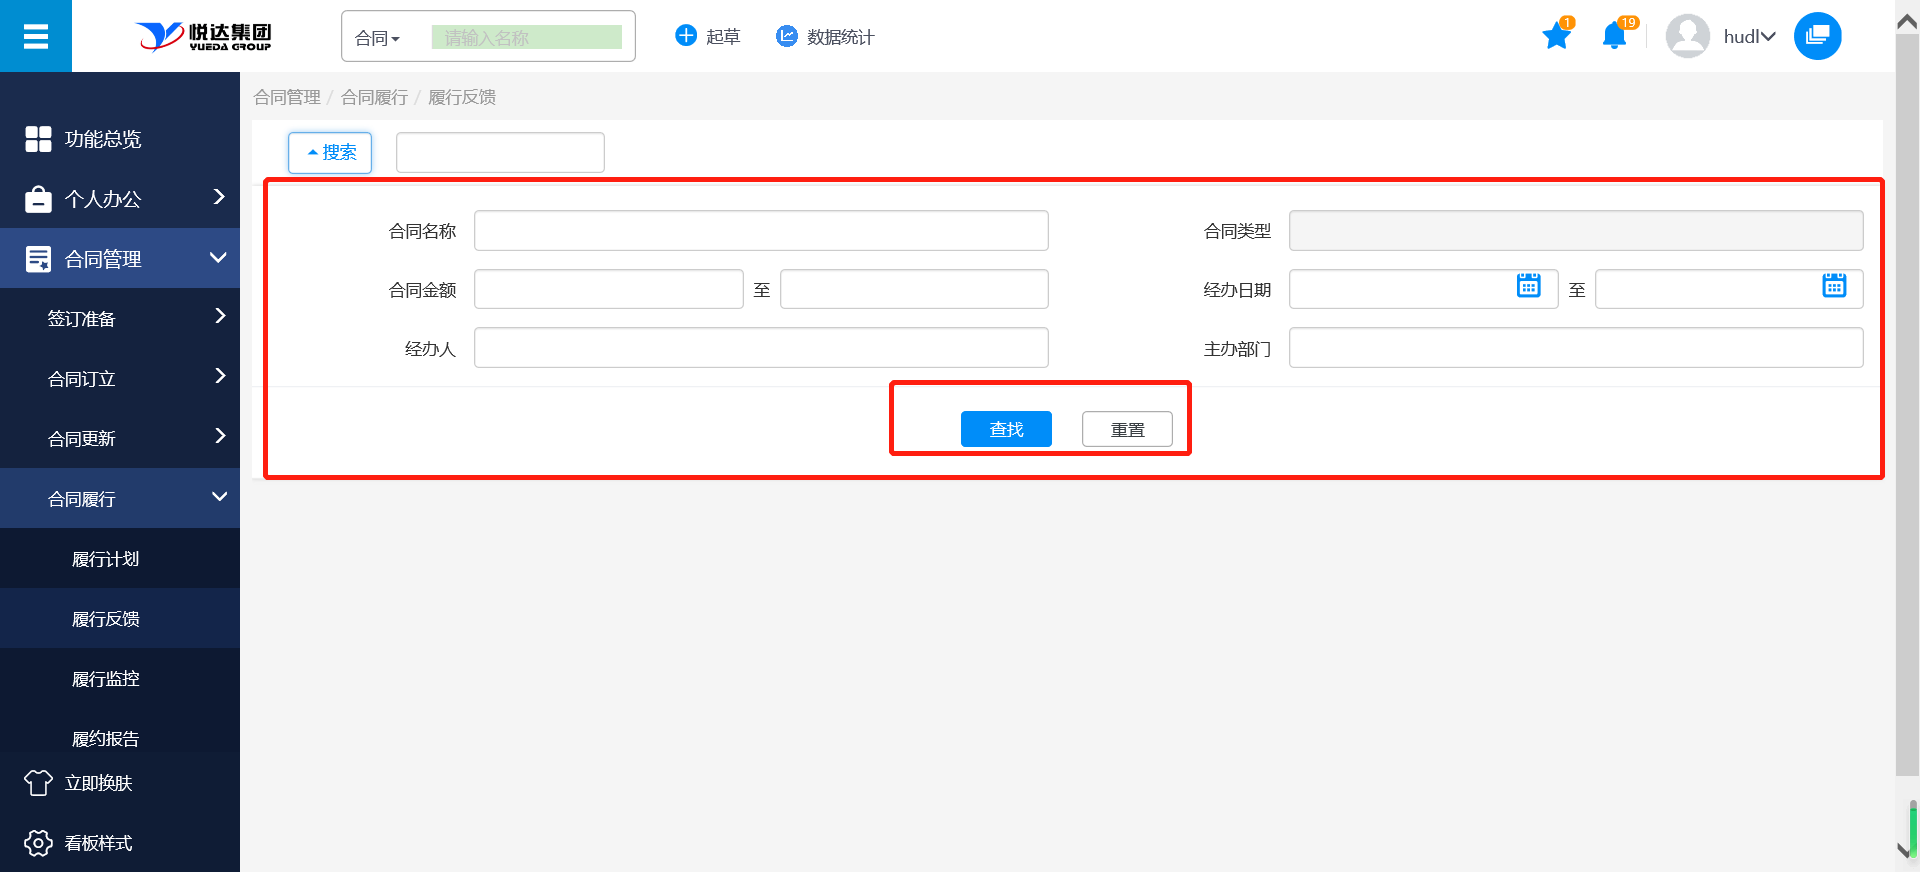1920x872 pixels.
Task: Click the hamburger menu icon
Action: [x=36, y=37]
